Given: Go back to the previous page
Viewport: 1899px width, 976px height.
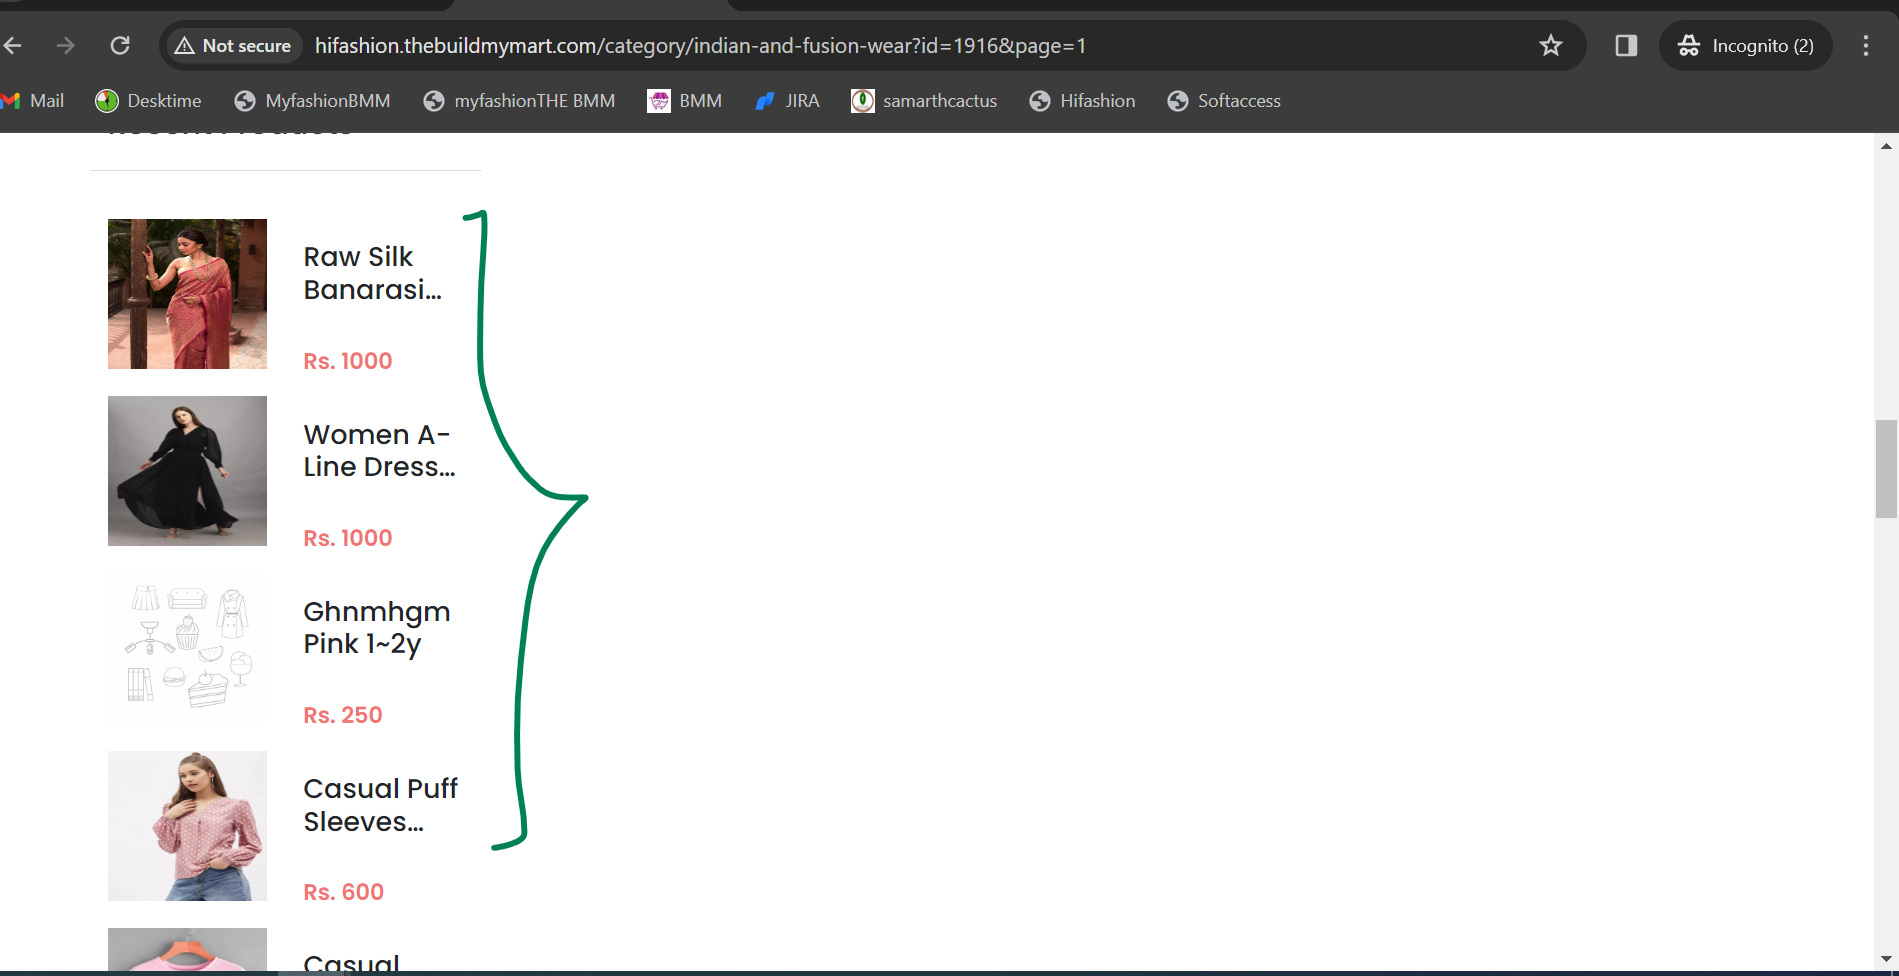Looking at the screenshot, I should (13, 46).
